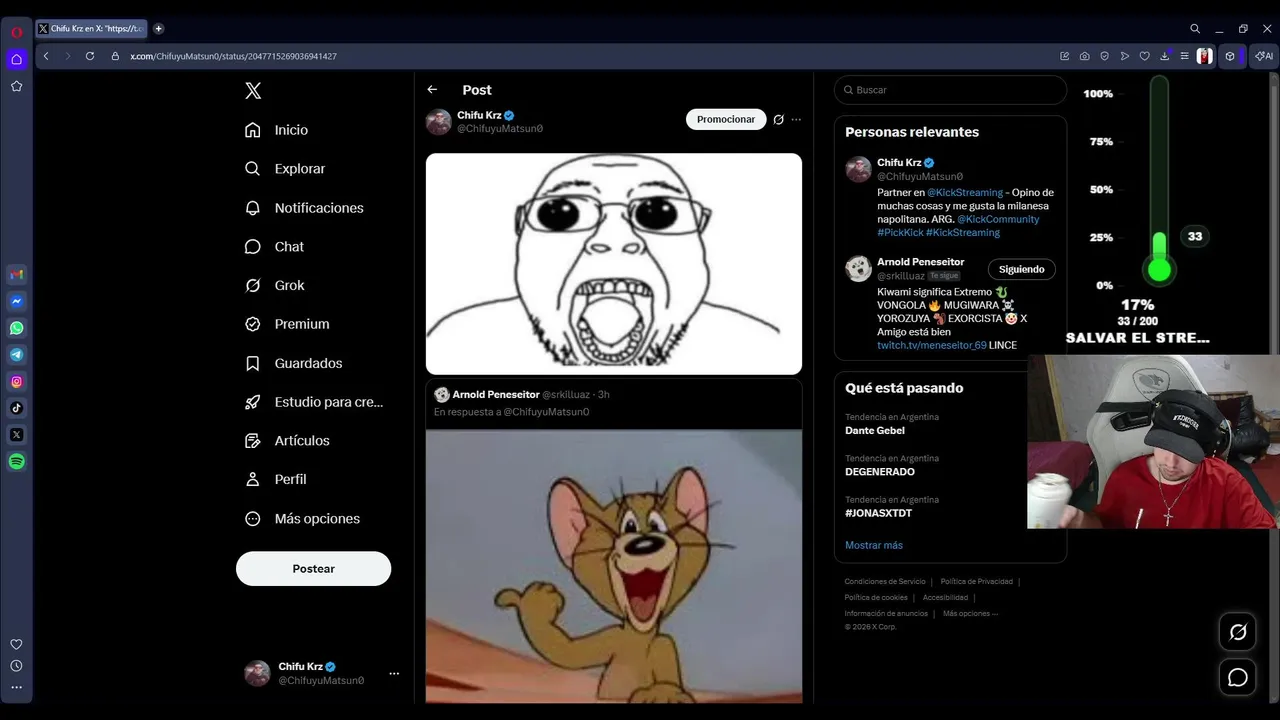Click the Opera logo menu
The height and width of the screenshot is (720, 1280).
16,32
